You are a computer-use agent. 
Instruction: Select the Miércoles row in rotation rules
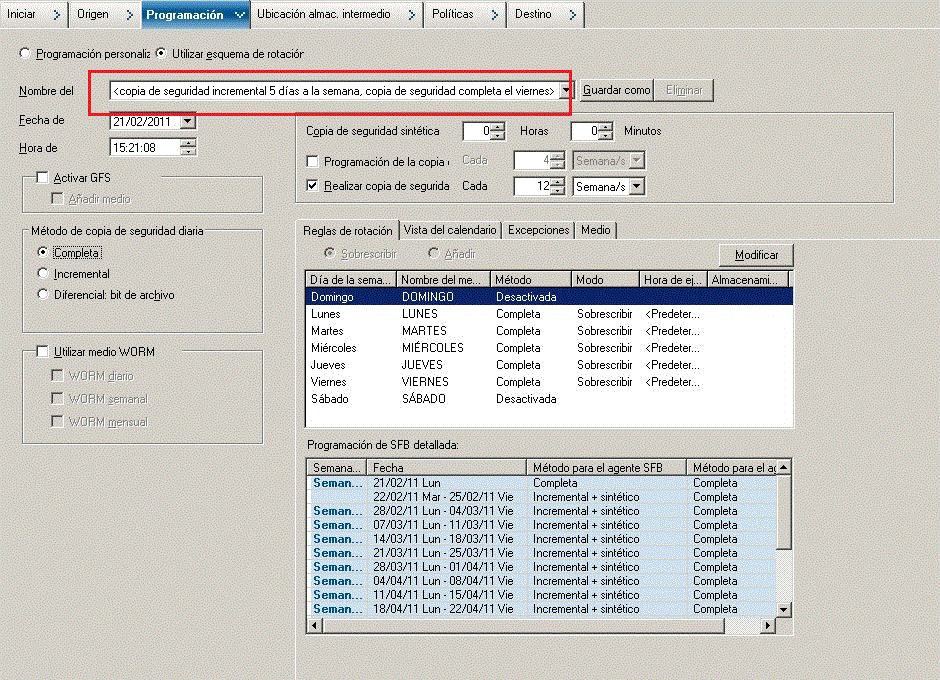point(334,348)
